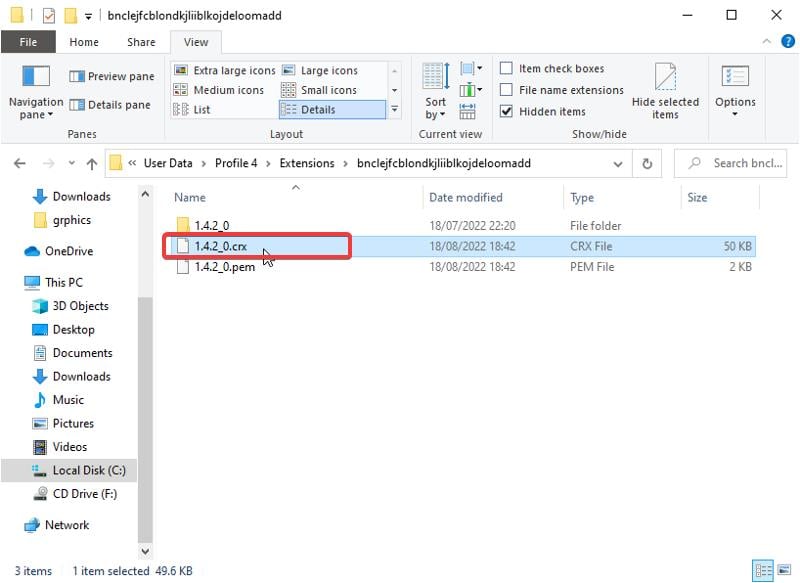Choose Extra large icons layout
Viewport: 800px width, 583px height.
(224, 70)
